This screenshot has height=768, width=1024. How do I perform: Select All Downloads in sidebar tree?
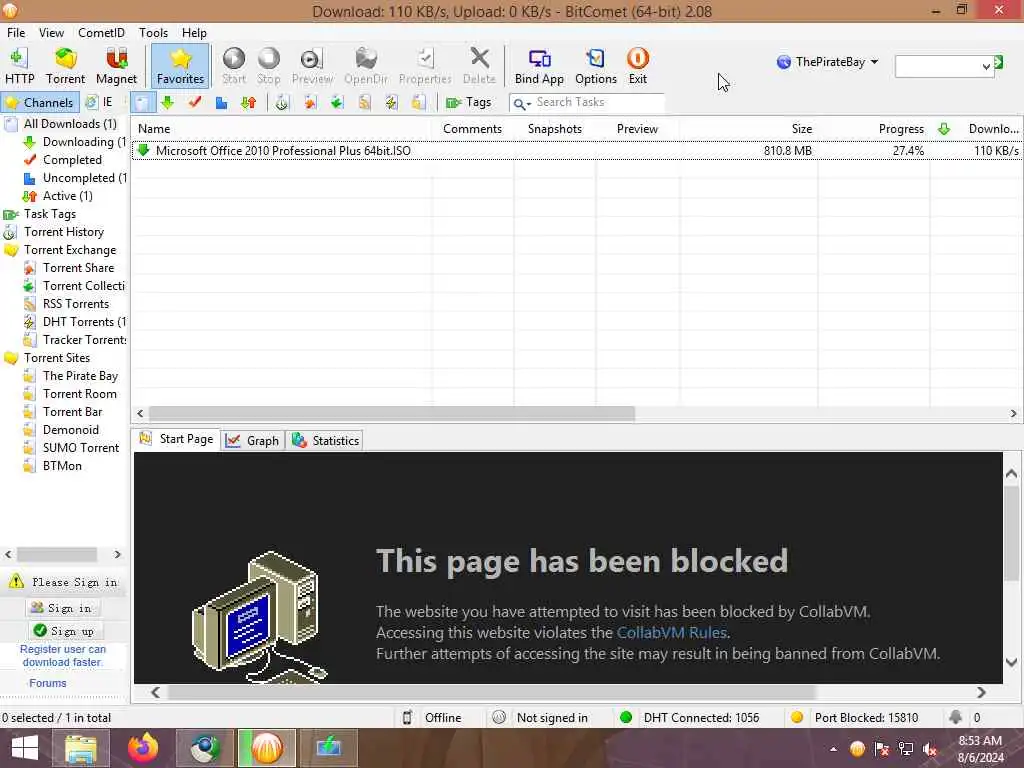(70, 124)
